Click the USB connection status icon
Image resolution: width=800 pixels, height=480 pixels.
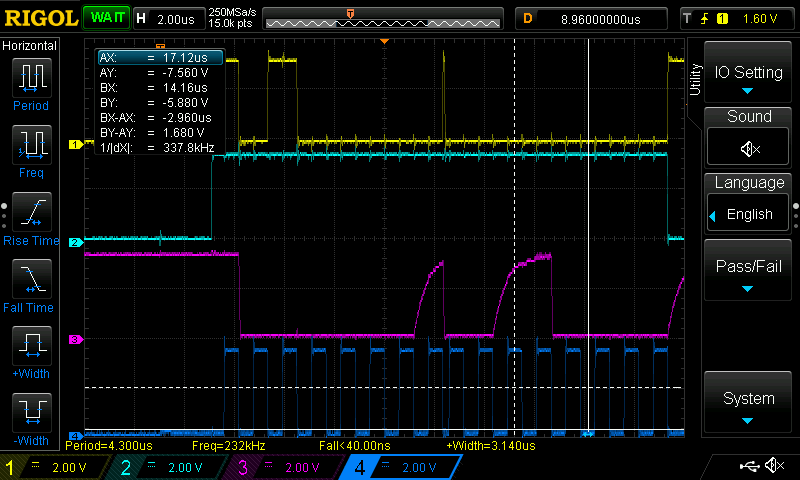[x=749, y=465]
